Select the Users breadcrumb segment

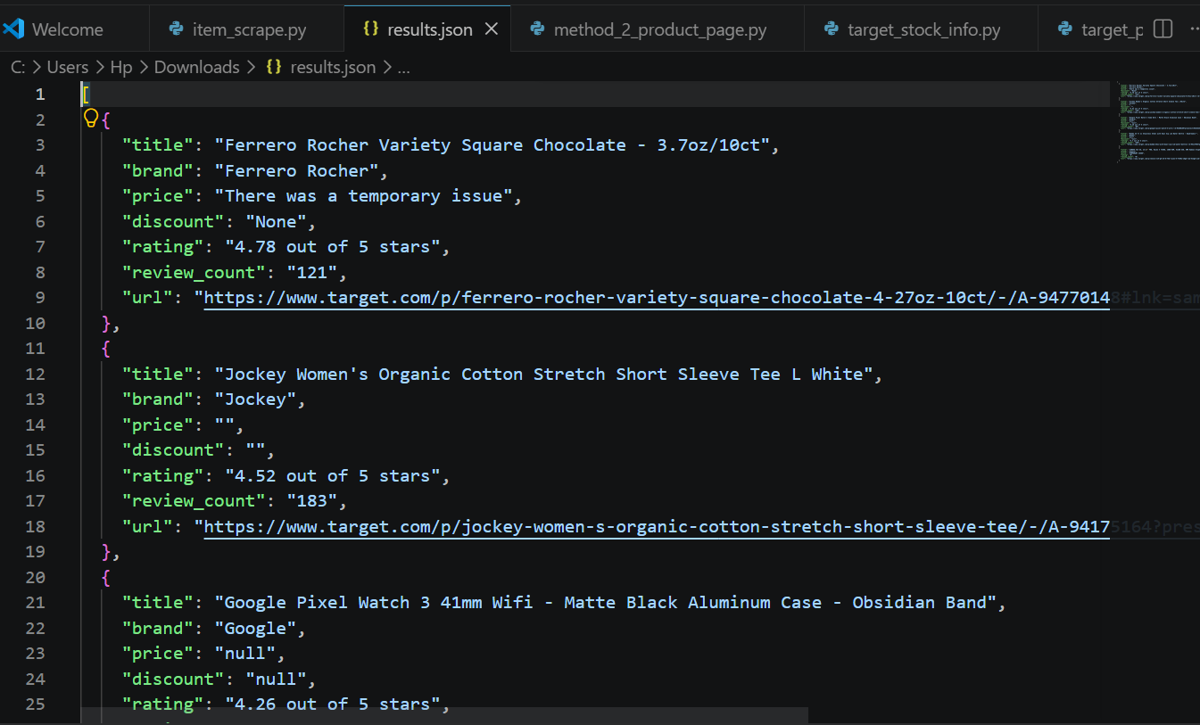68,67
